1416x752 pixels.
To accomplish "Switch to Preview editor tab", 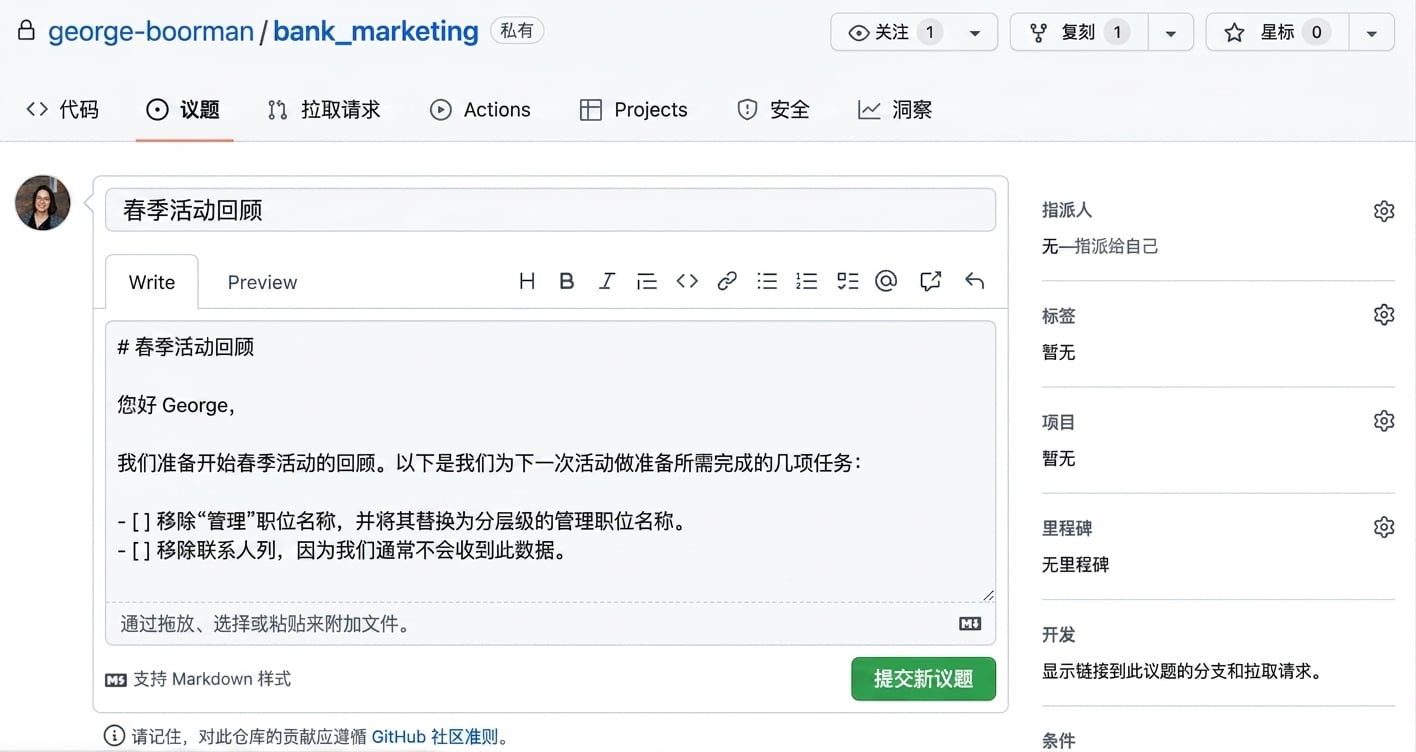I will coord(262,282).
